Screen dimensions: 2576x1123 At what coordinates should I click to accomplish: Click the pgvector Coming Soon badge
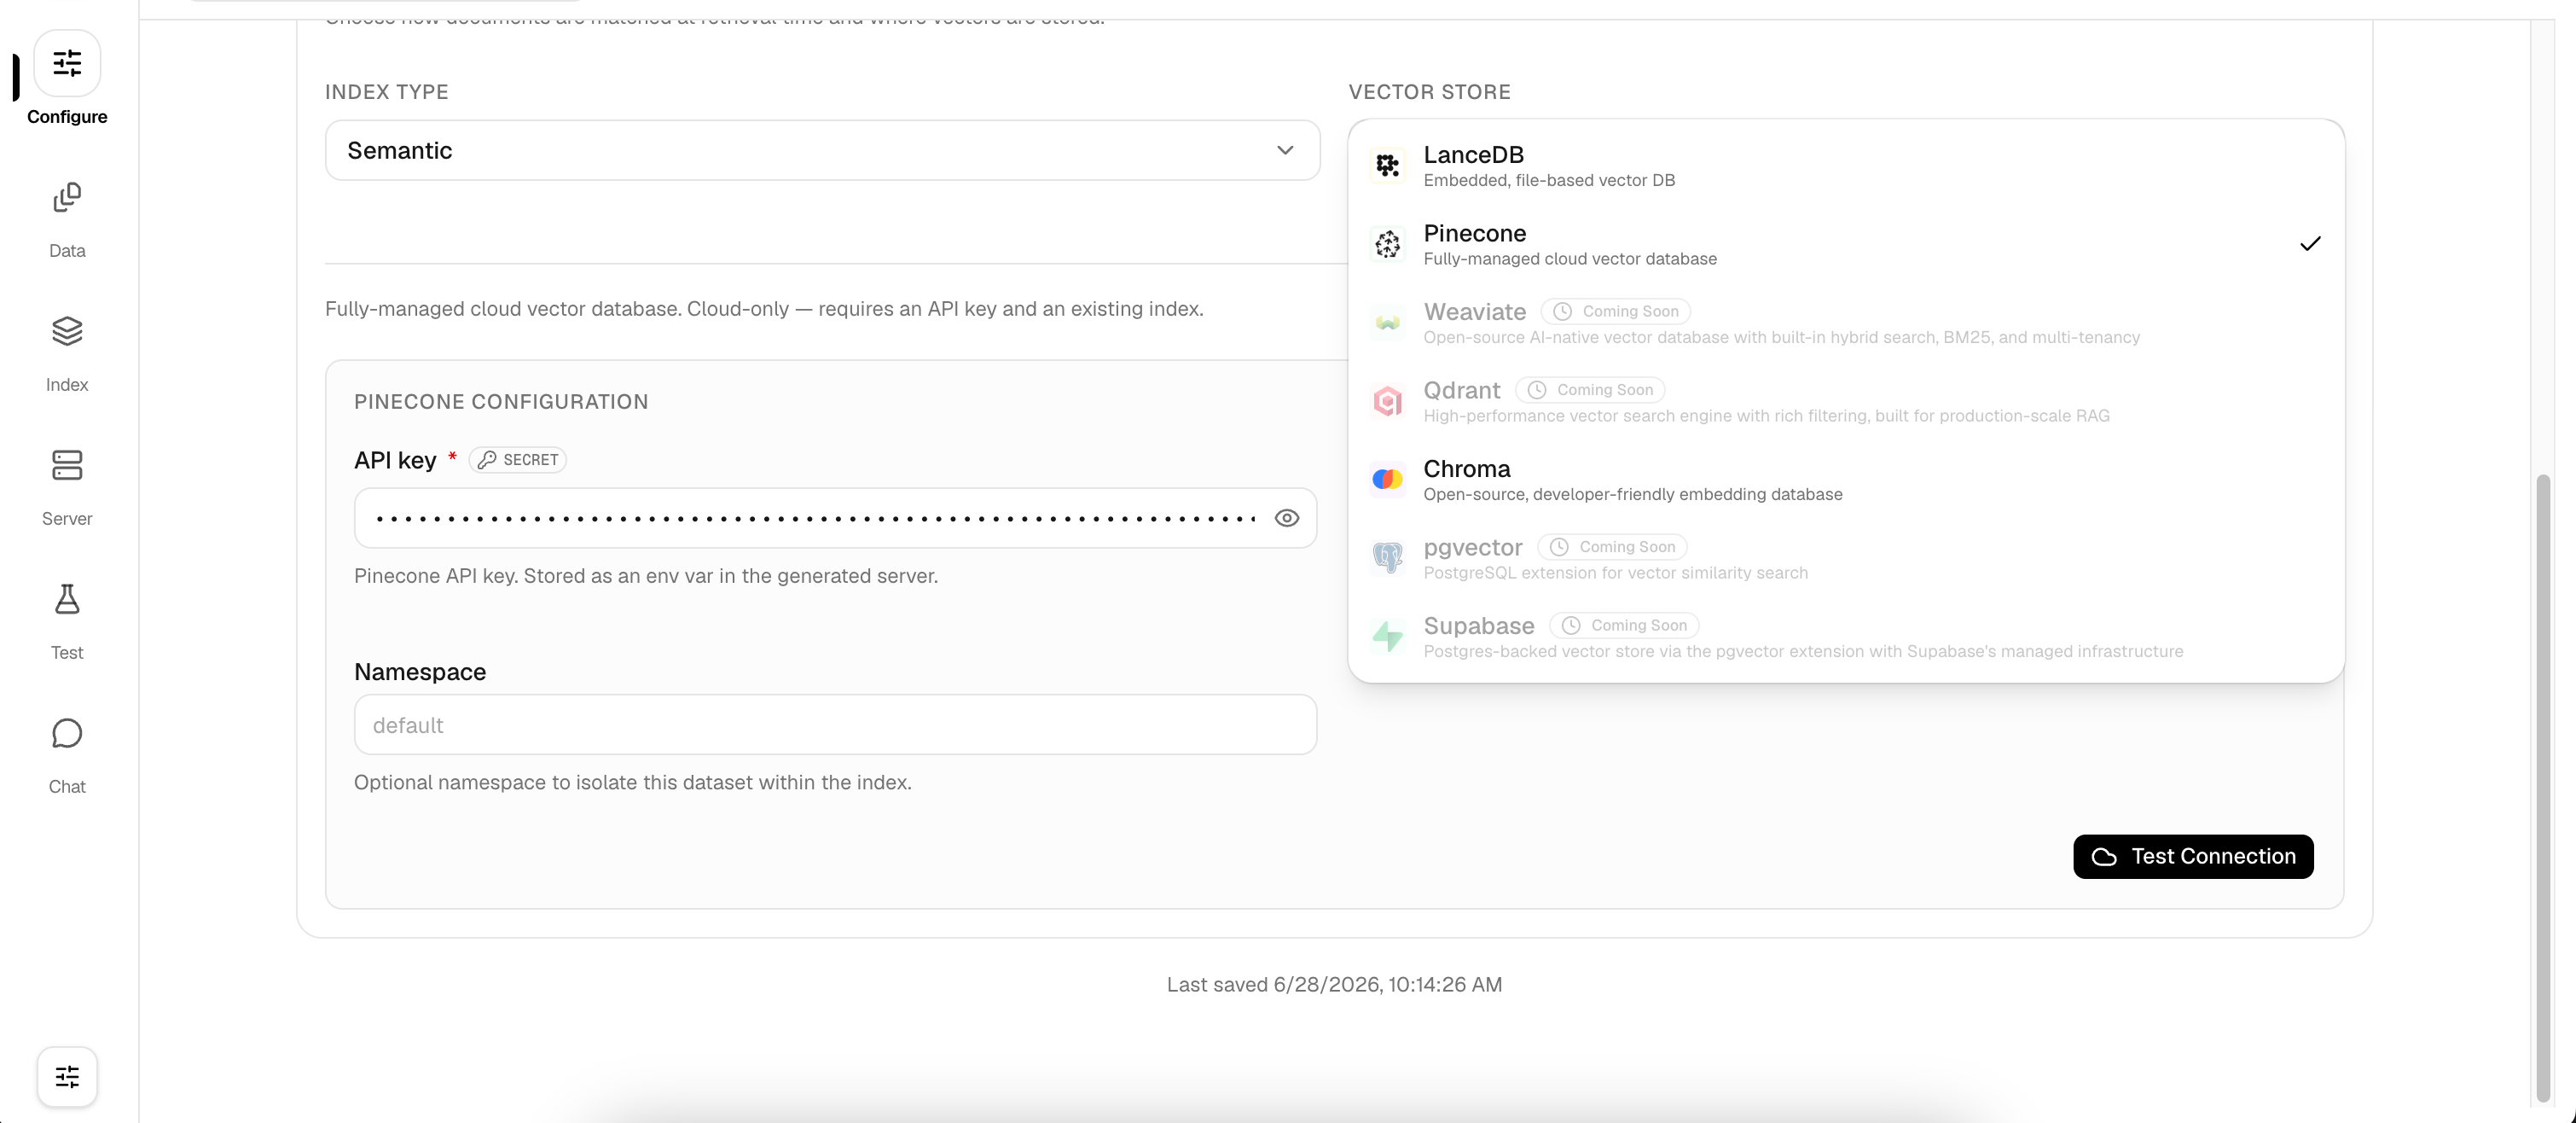pyautogui.click(x=1612, y=547)
